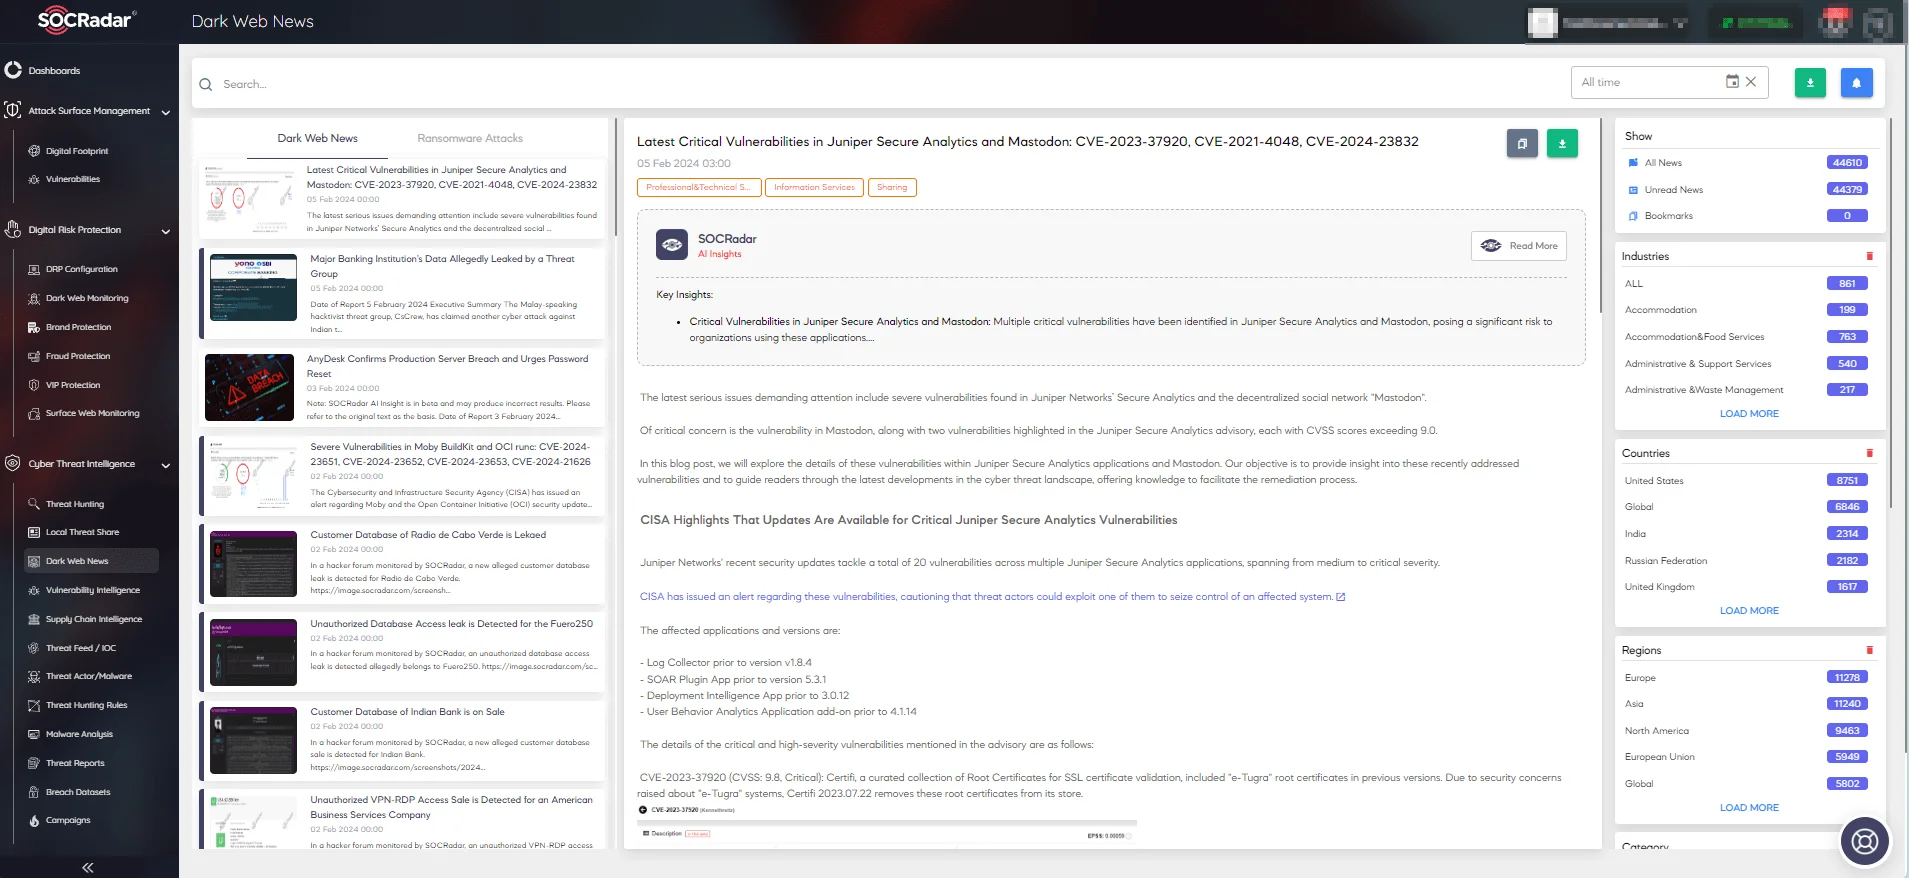1909x878 pixels.
Task: Click the blue notification bell button
Action: 1856,82
